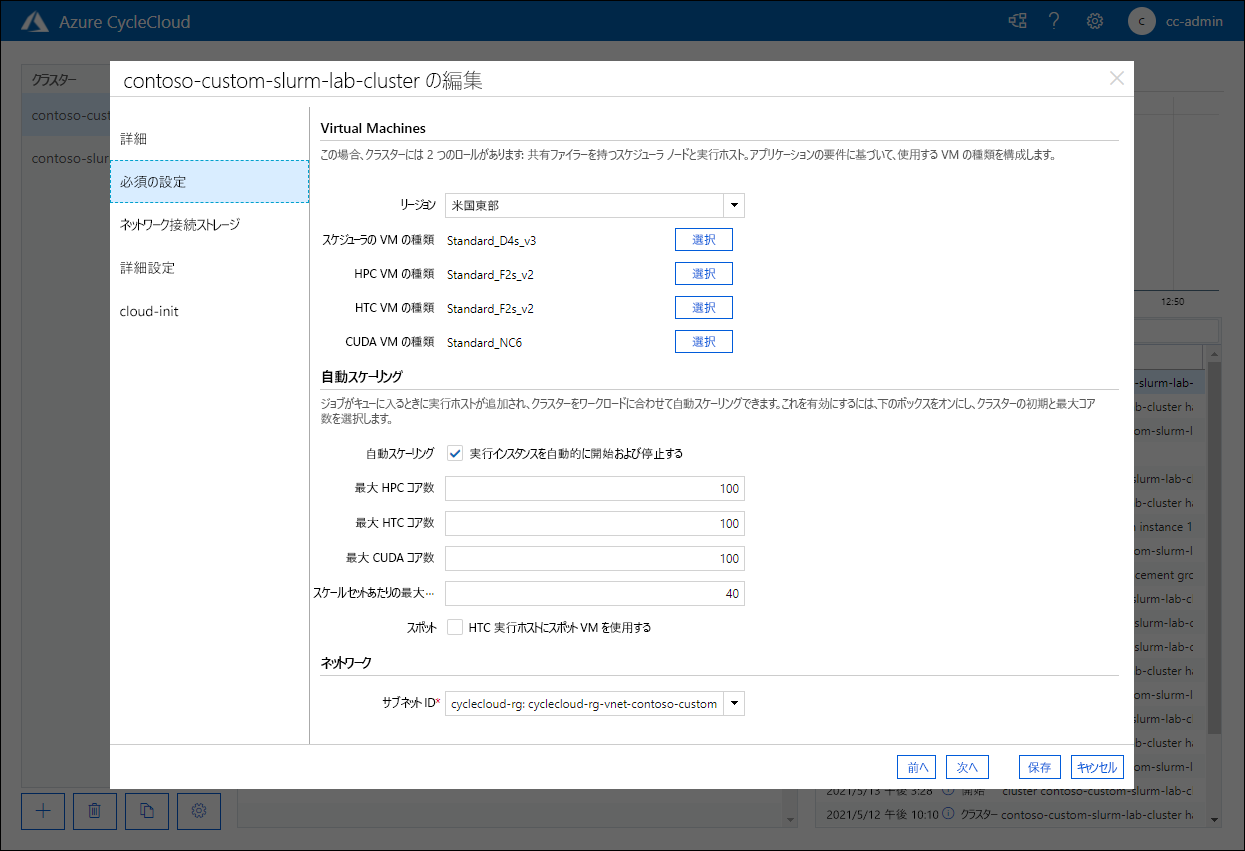This screenshot has height=851, width=1245.
Task: Uncheck automatic start and stop of execute instances
Action: click(x=455, y=453)
